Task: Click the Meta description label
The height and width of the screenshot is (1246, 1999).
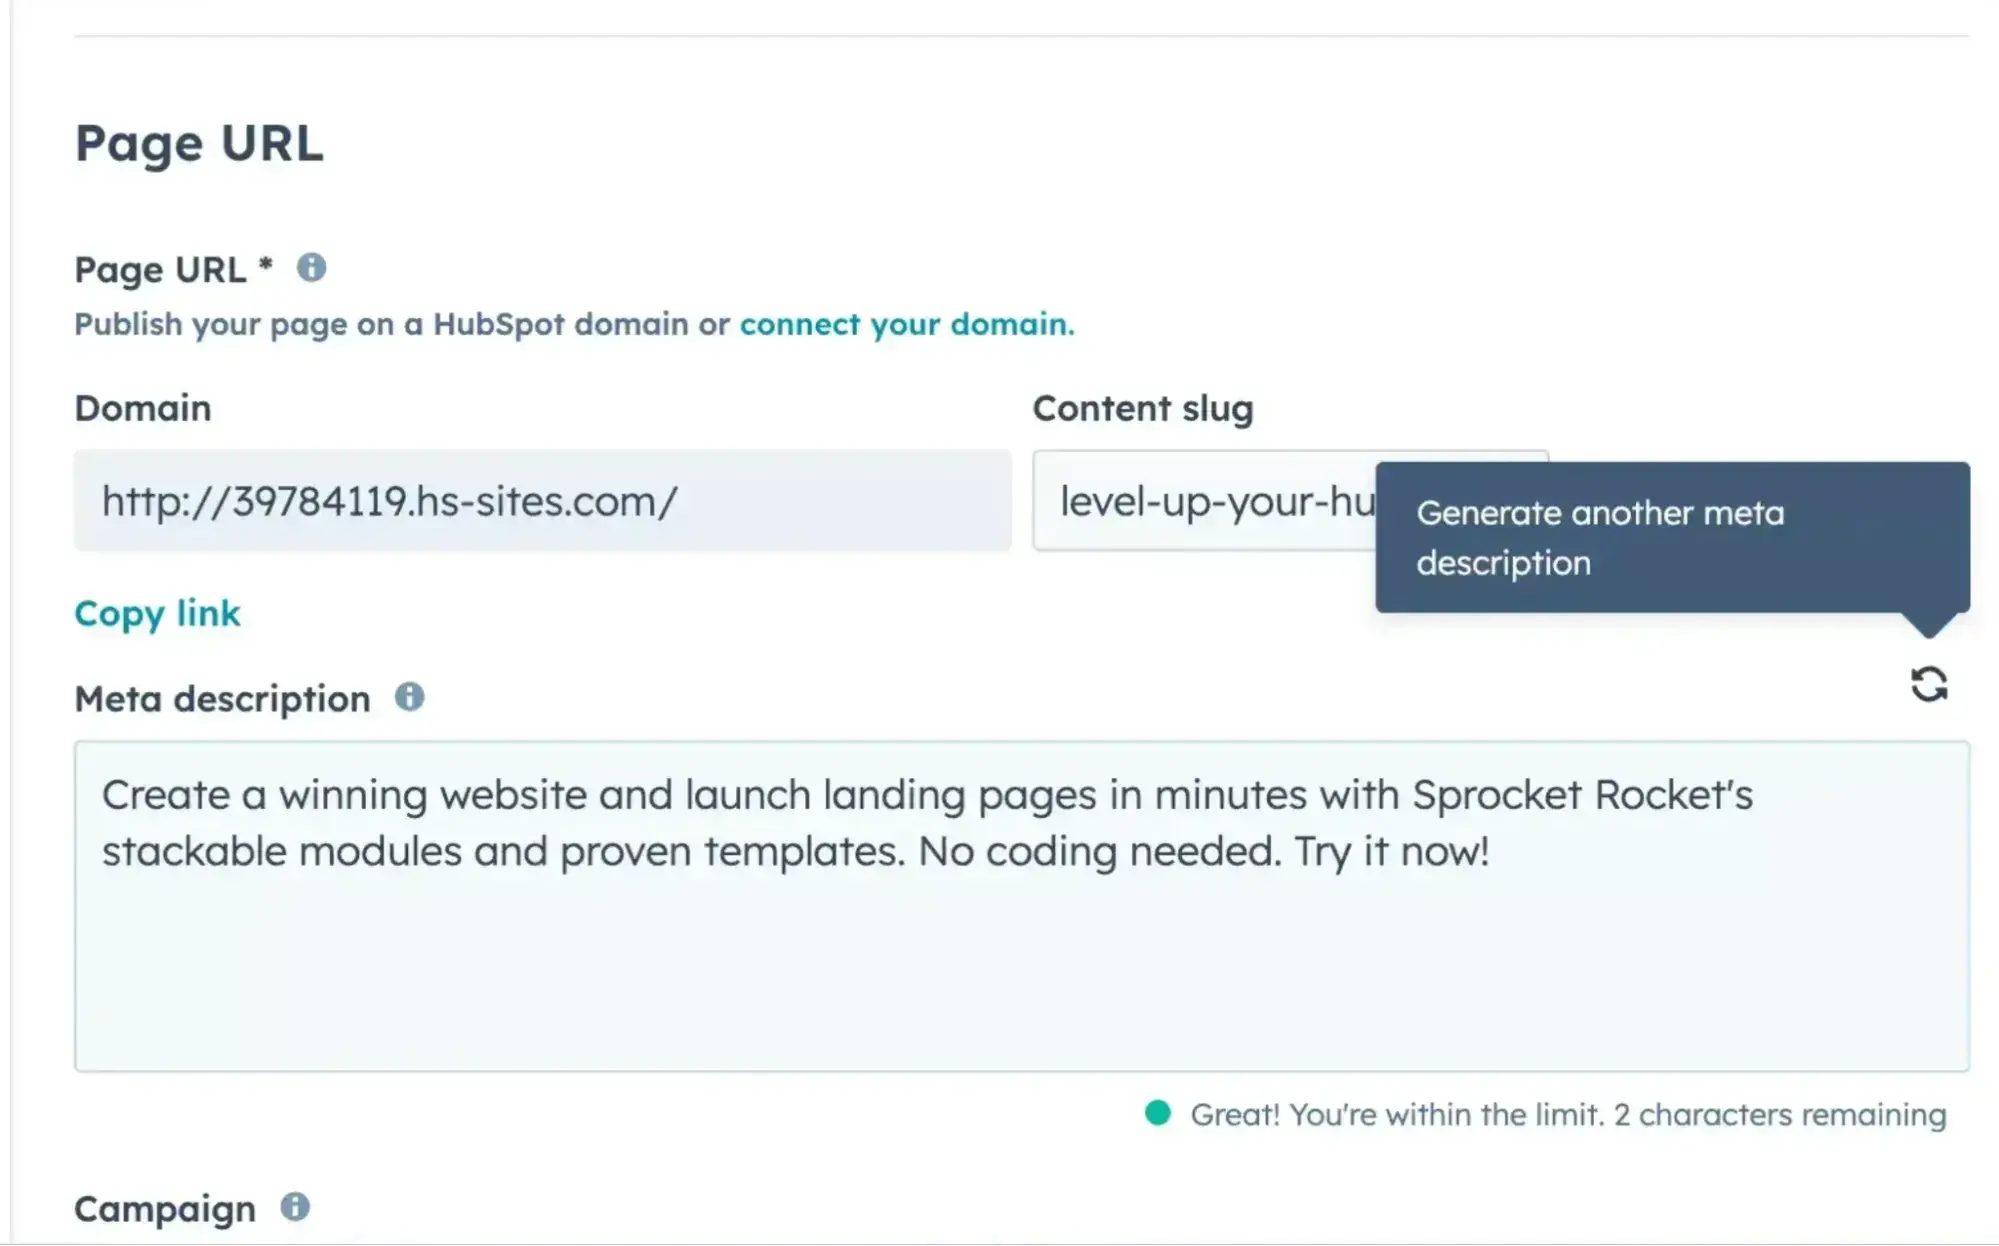Action: [222, 697]
